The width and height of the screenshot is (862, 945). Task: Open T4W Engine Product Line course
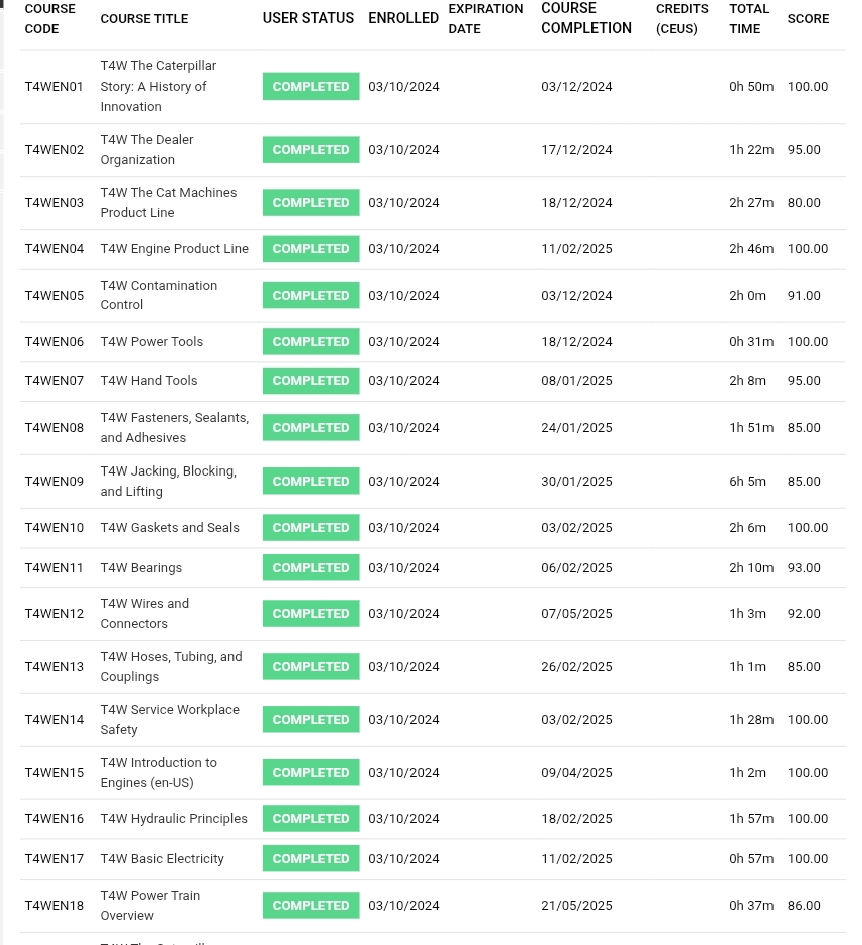tap(174, 248)
